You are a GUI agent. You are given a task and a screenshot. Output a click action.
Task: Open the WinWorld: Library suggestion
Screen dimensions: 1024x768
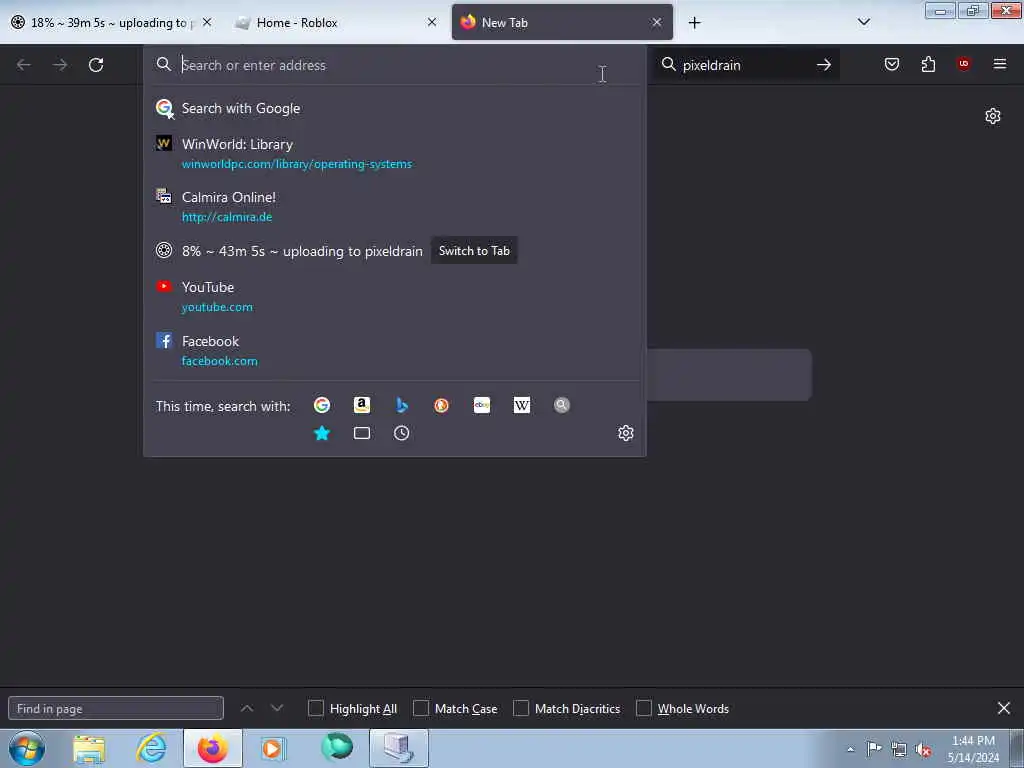click(x=394, y=153)
